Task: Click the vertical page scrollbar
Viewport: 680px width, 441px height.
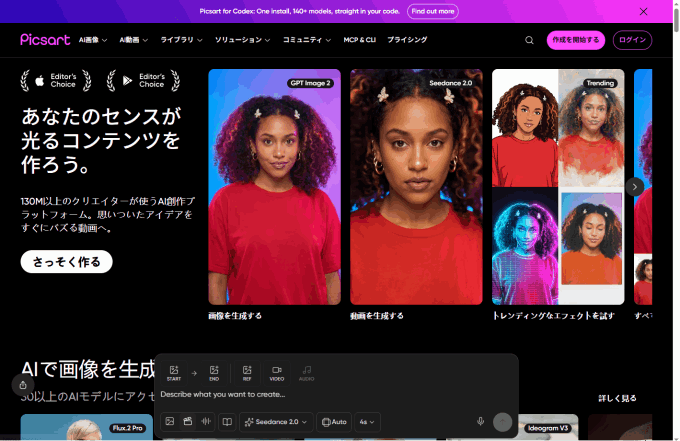Action: point(676,220)
